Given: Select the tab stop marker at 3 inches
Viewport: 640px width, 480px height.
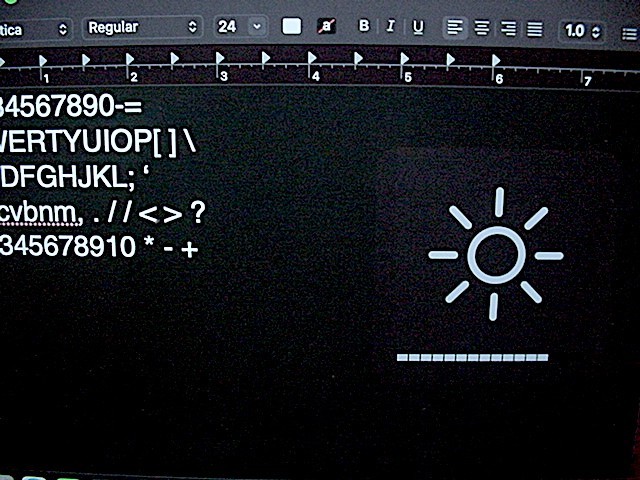Looking at the screenshot, I should (x=220, y=58).
